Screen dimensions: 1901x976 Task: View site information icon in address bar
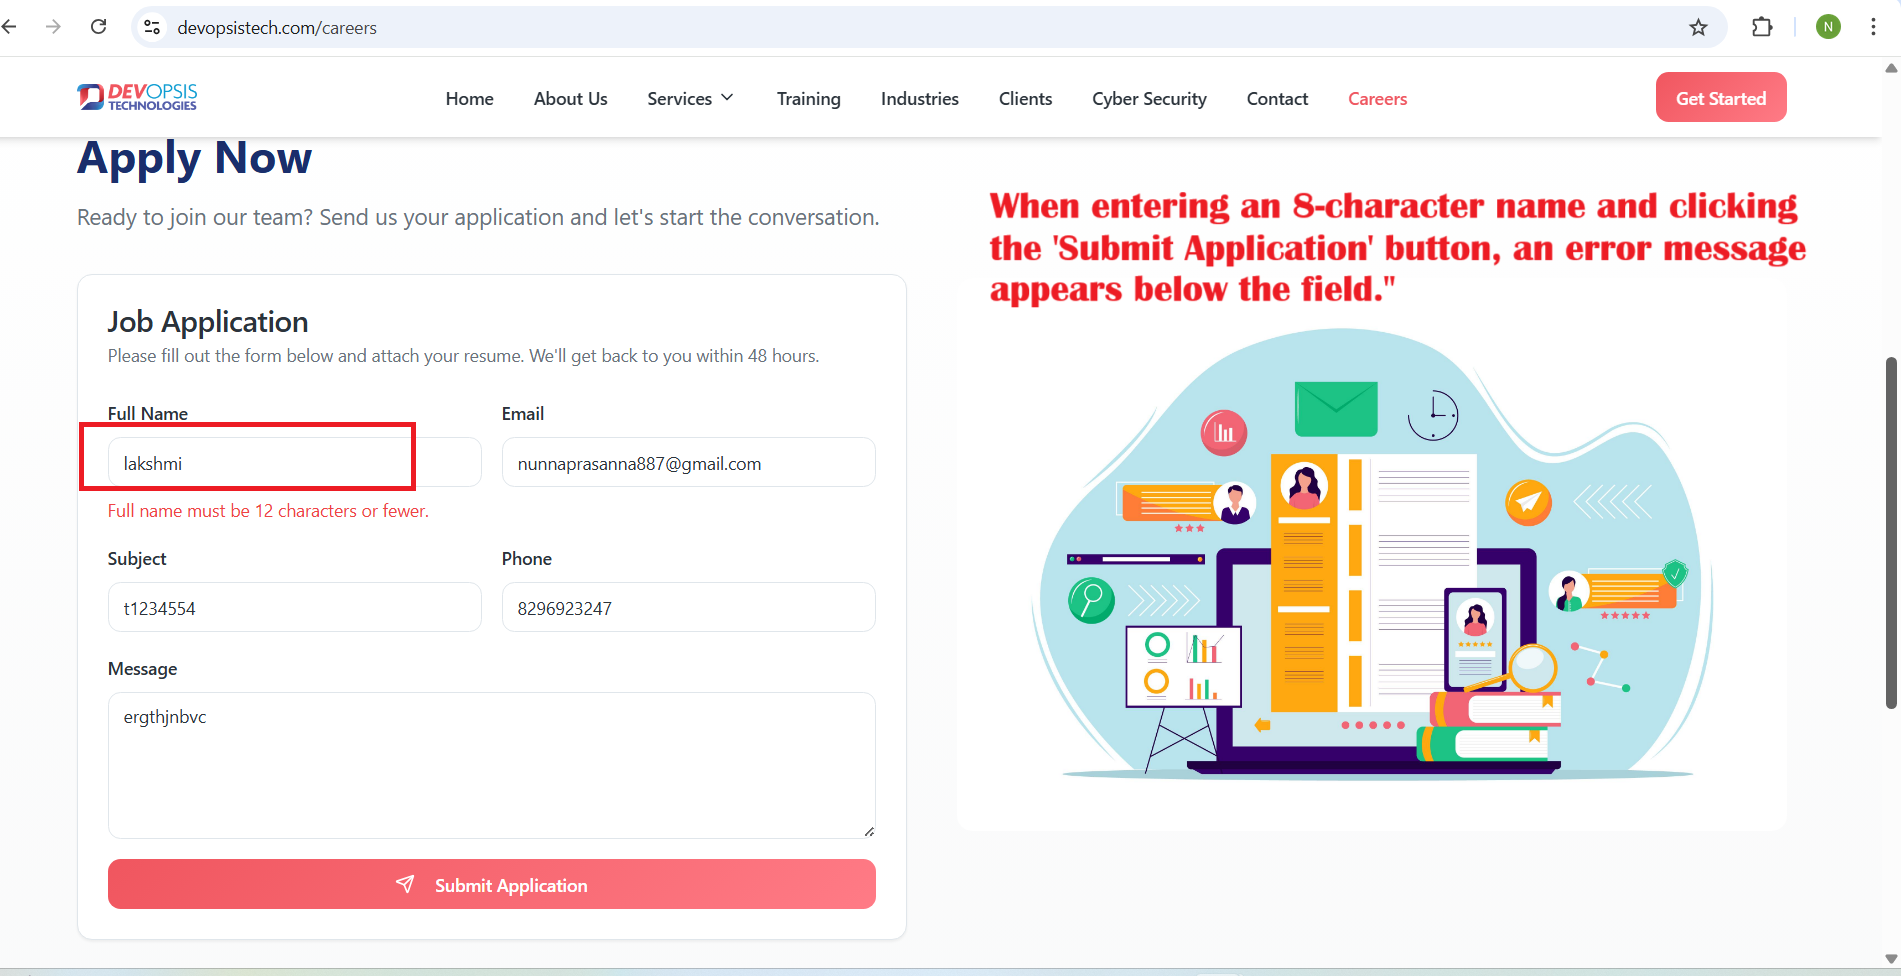(x=152, y=27)
